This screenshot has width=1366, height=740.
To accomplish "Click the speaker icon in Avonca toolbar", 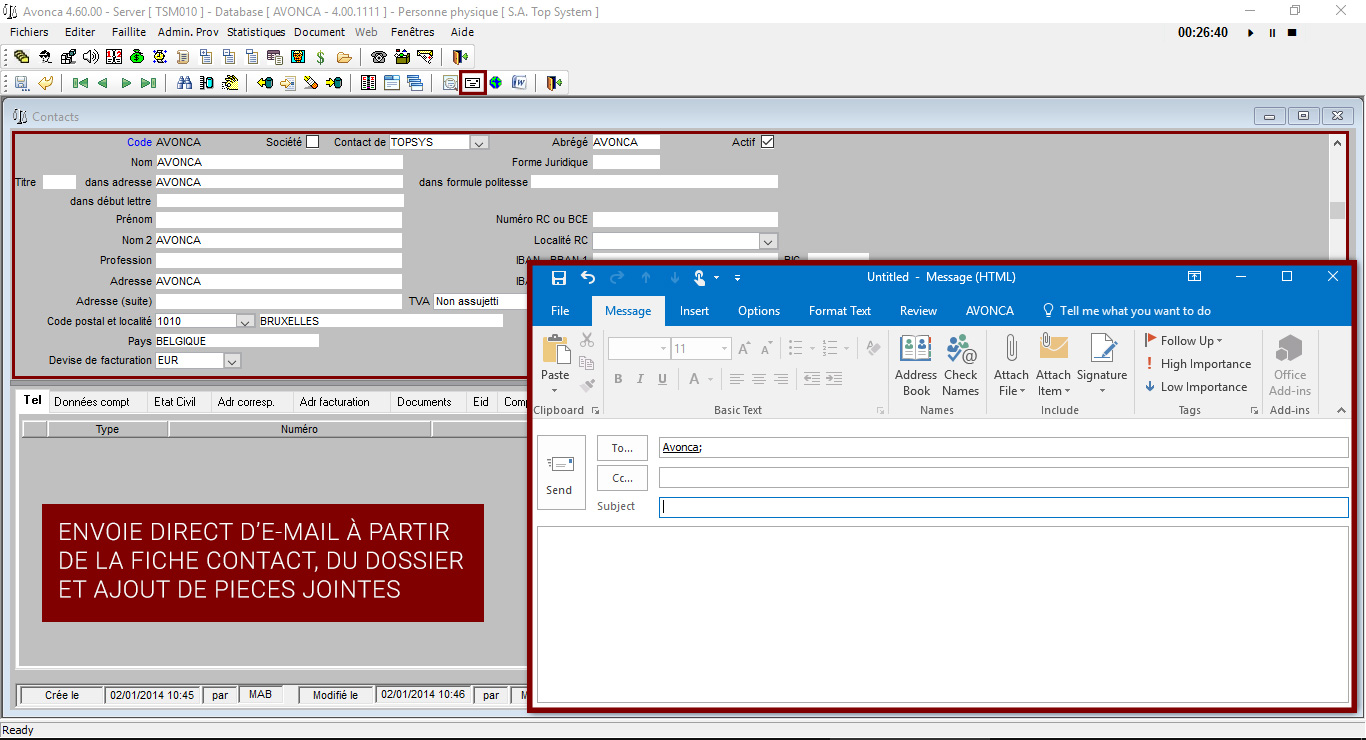I will [91, 56].
